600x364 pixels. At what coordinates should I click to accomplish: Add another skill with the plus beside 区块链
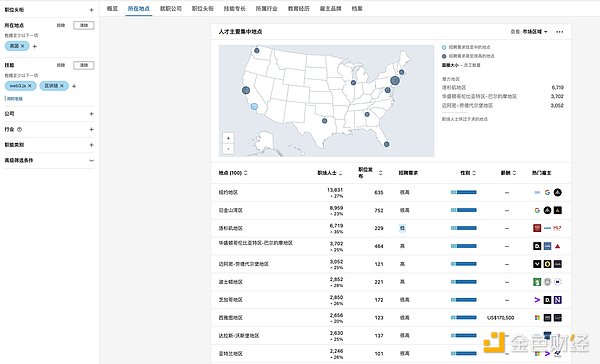[74, 86]
